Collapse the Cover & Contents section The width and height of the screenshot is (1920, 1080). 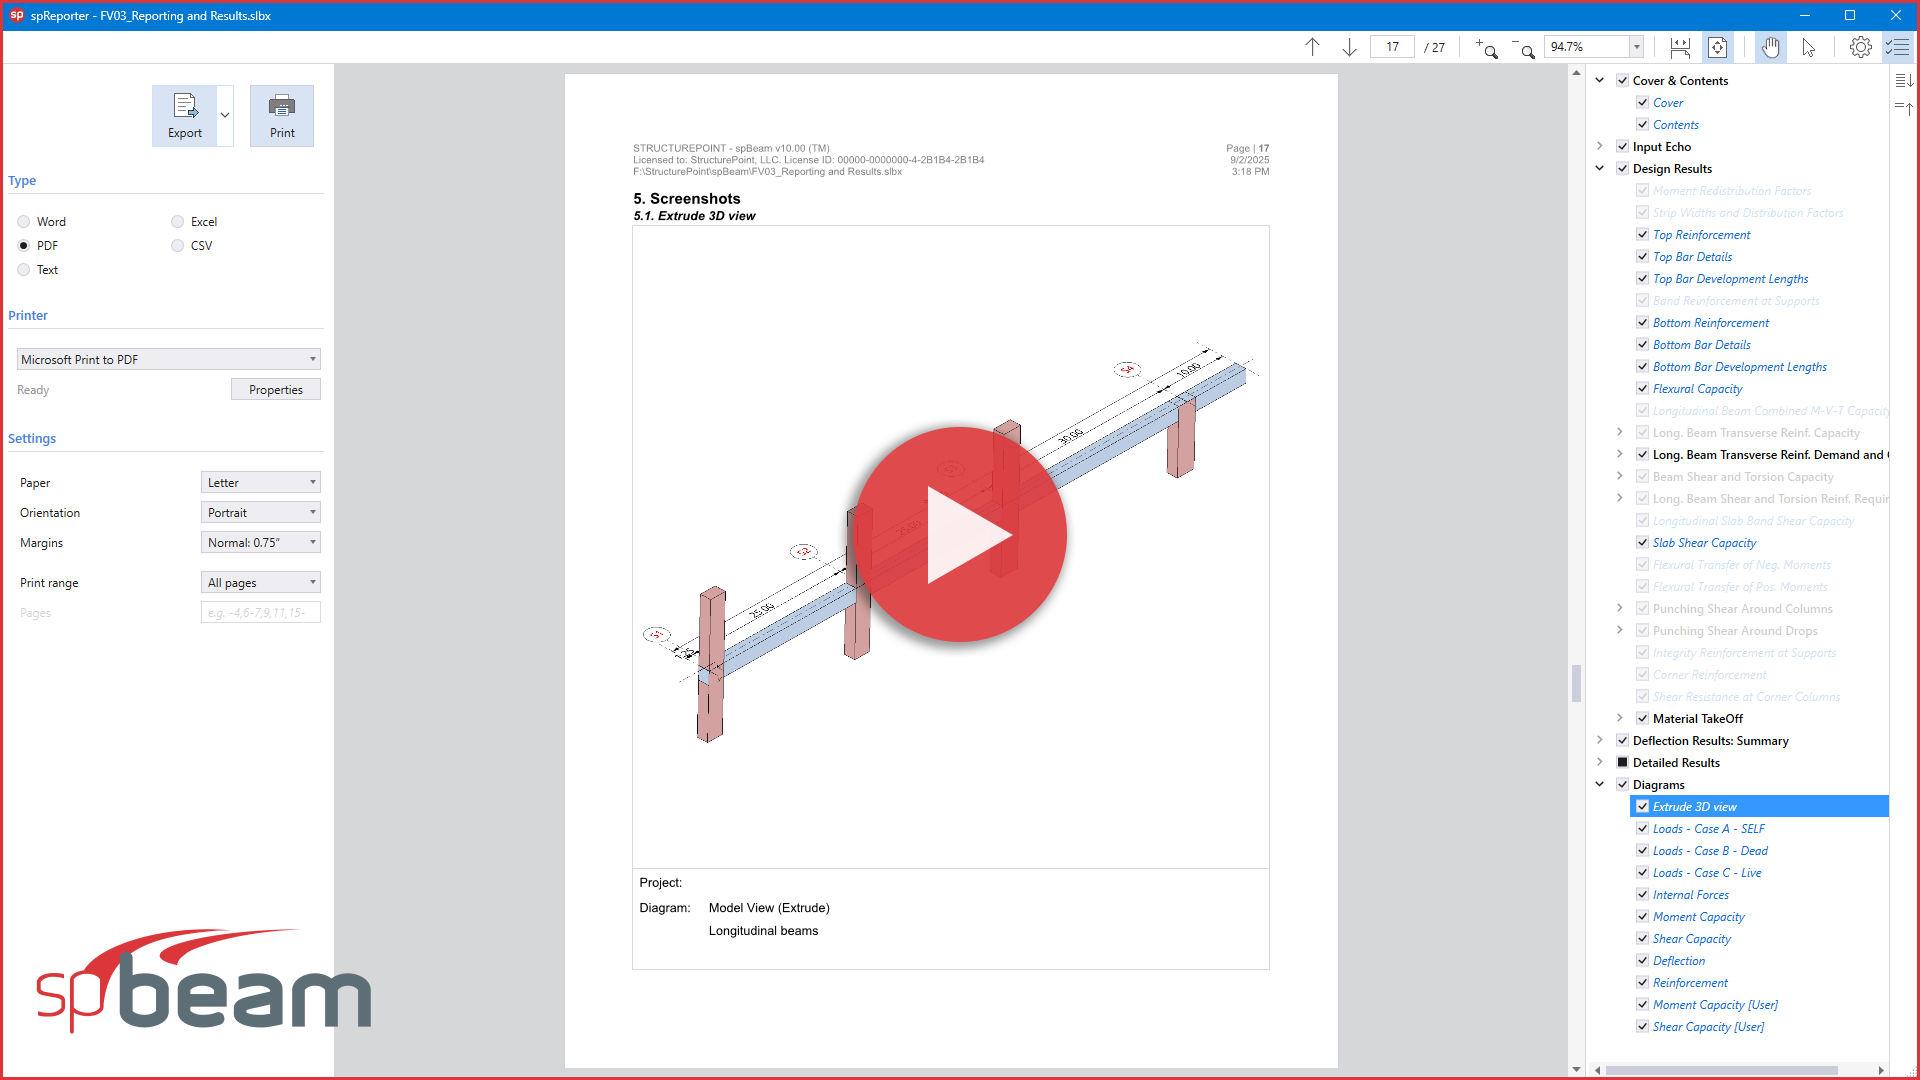[1600, 81]
